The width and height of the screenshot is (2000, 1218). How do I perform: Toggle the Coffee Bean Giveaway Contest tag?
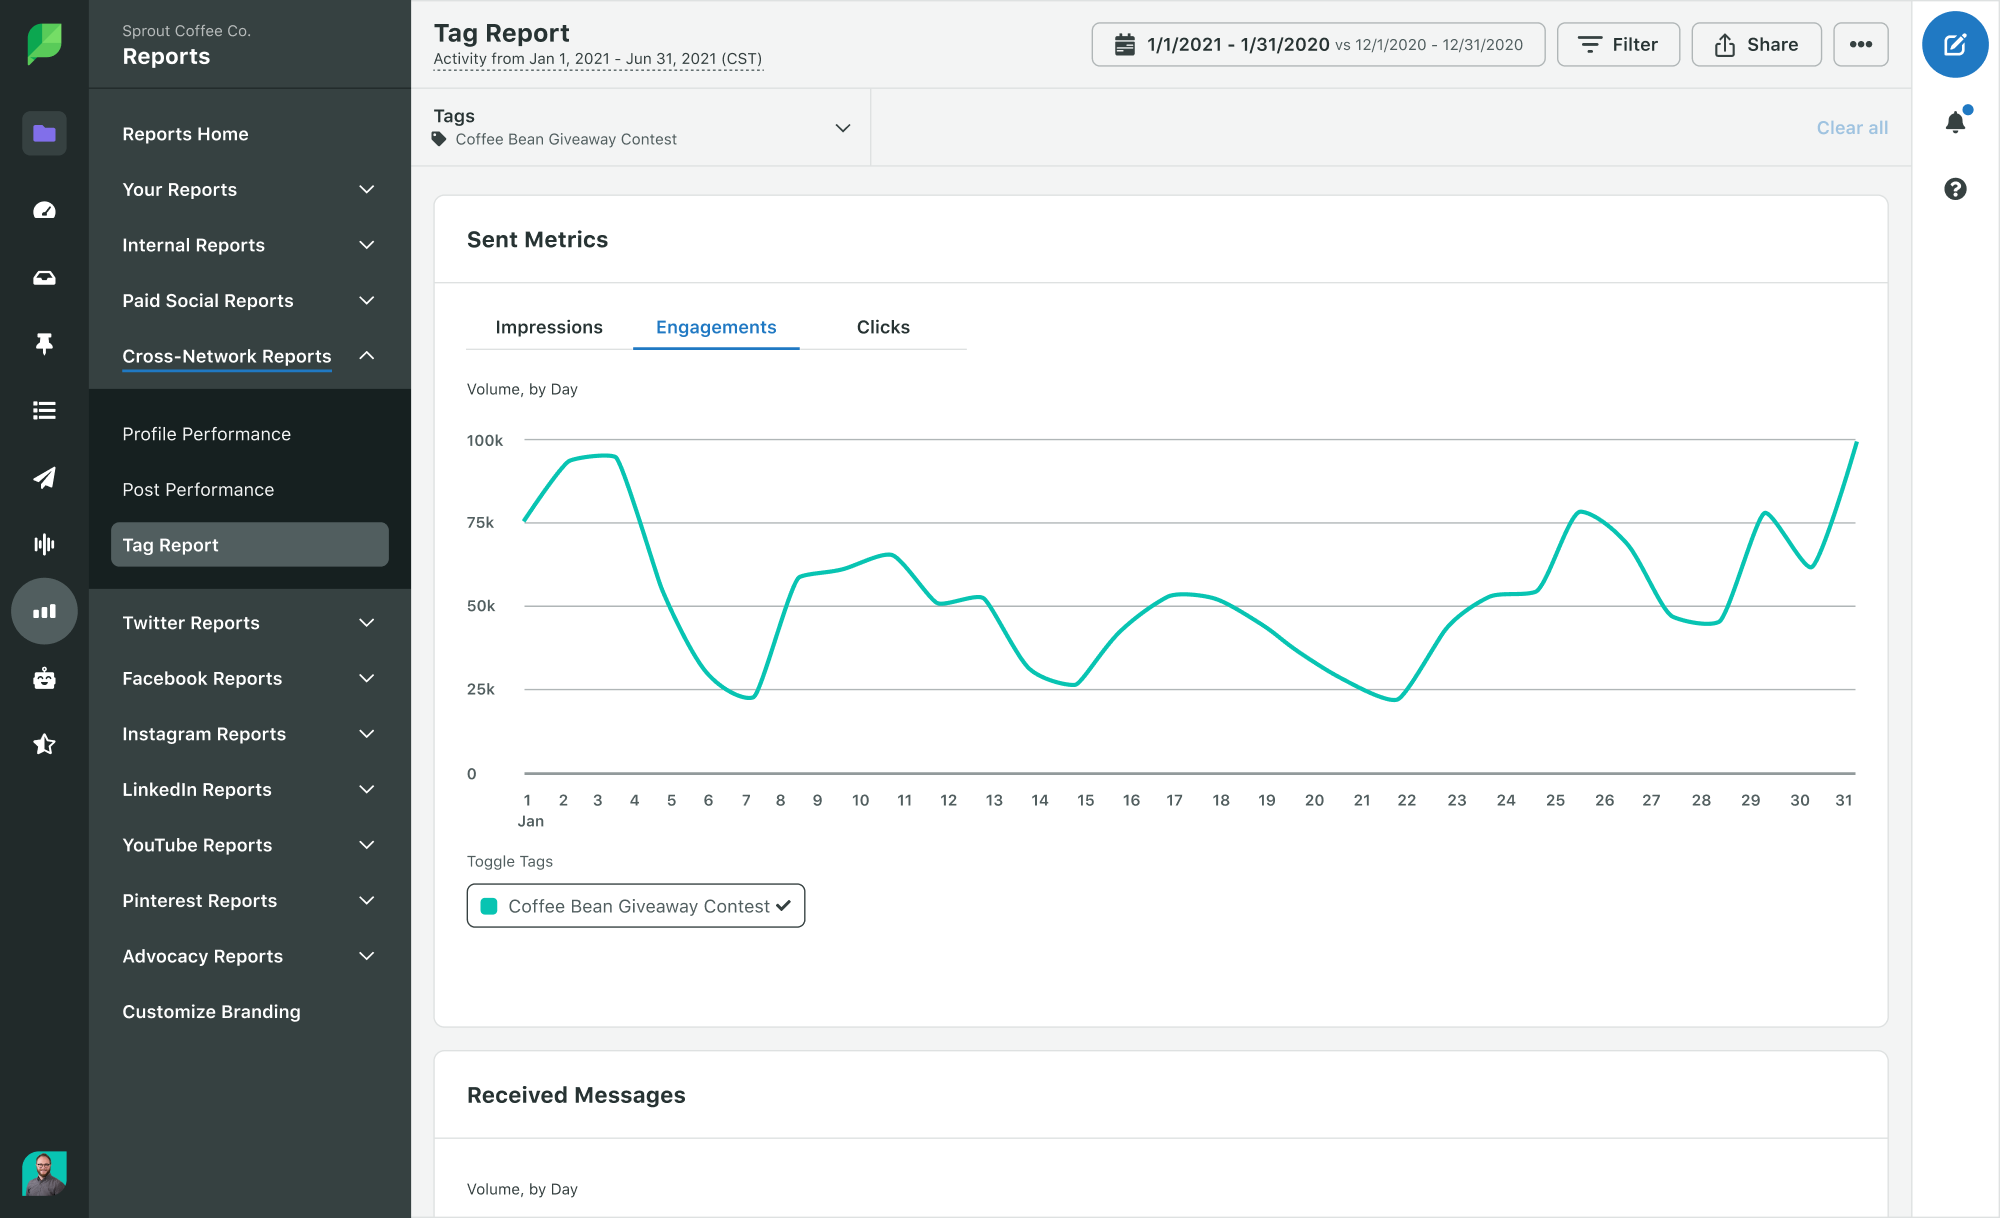(635, 906)
